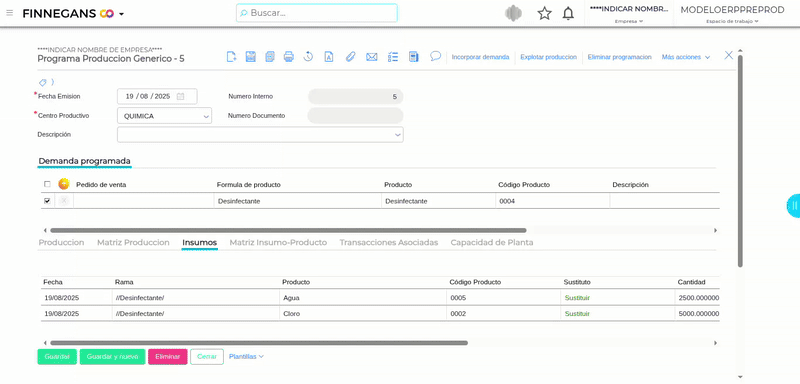Open the blue side panel handle
This screenshot has width=800, height=384.
(793, 206)
